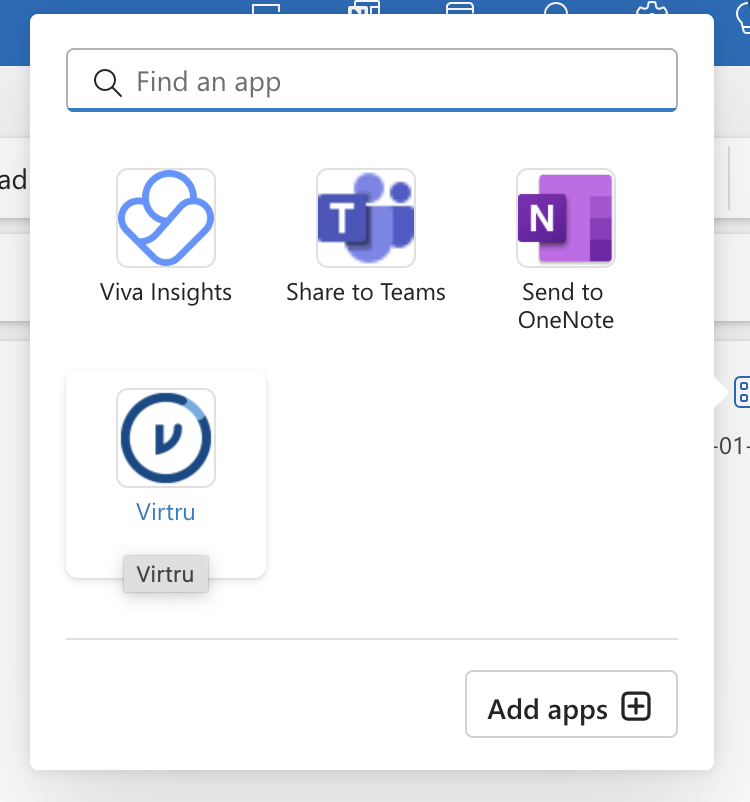Click the search magnifier icon
The width and height of the screenshot is (750, 802).
pos(107,83)
